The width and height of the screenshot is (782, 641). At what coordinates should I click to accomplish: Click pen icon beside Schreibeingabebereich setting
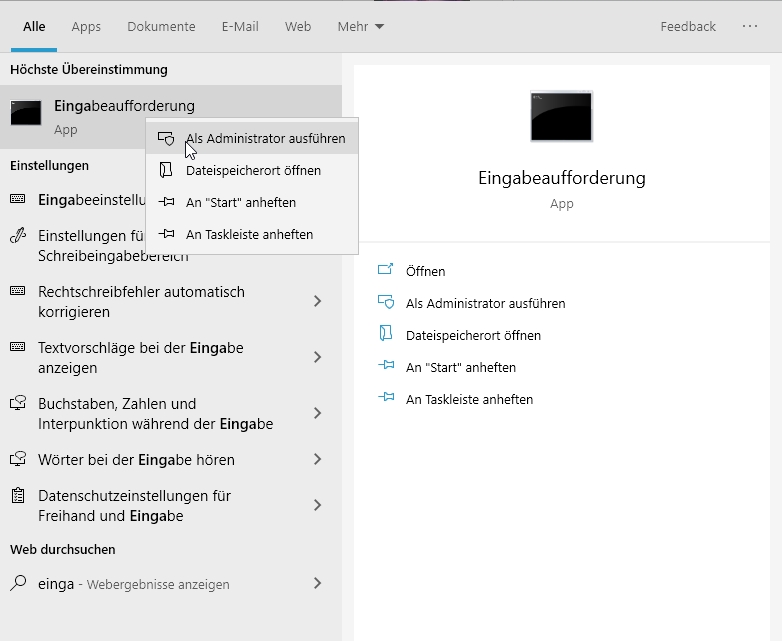coord(18,235)
